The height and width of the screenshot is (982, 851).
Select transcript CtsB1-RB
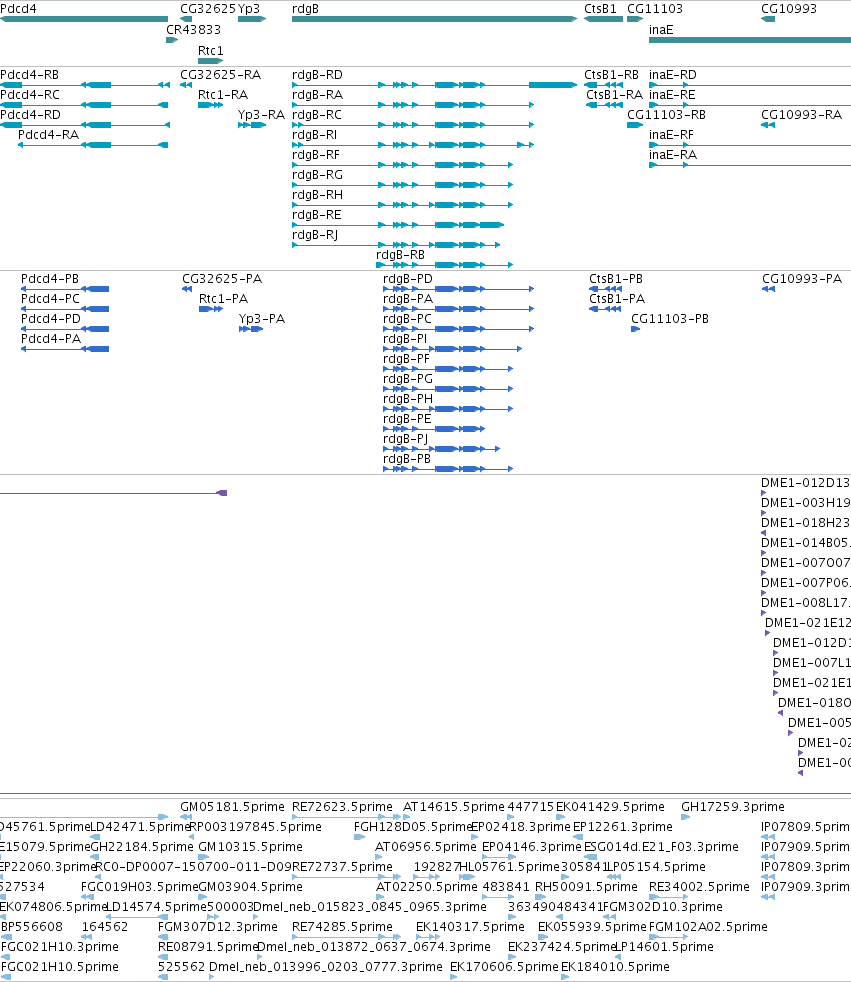pyautogui.click(x=611, y=75)
